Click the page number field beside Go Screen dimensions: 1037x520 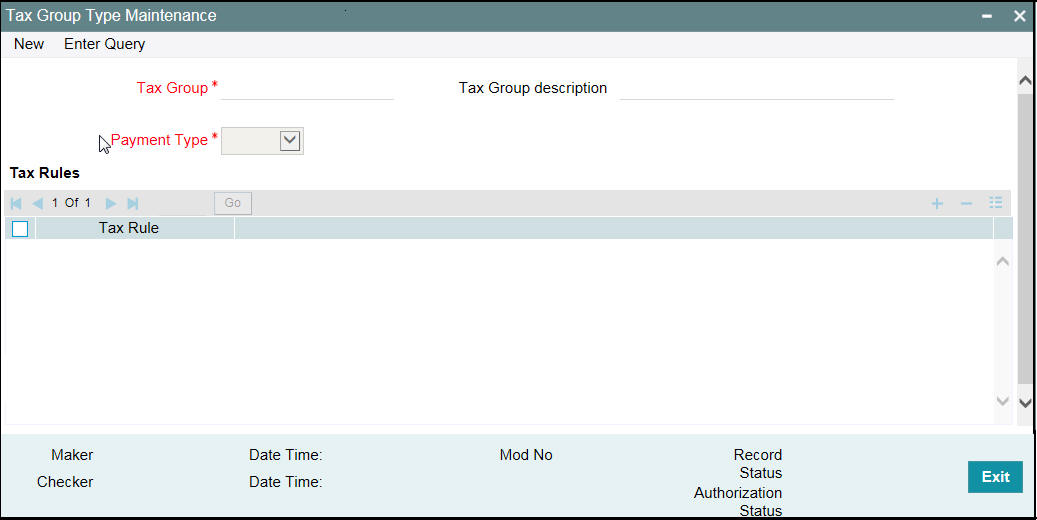click(x=183, y=203)
